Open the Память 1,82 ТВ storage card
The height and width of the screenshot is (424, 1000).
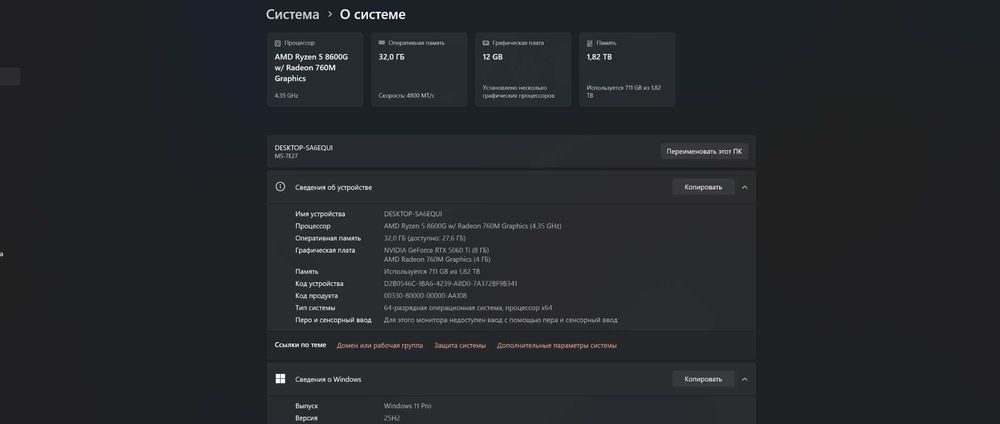627,69
